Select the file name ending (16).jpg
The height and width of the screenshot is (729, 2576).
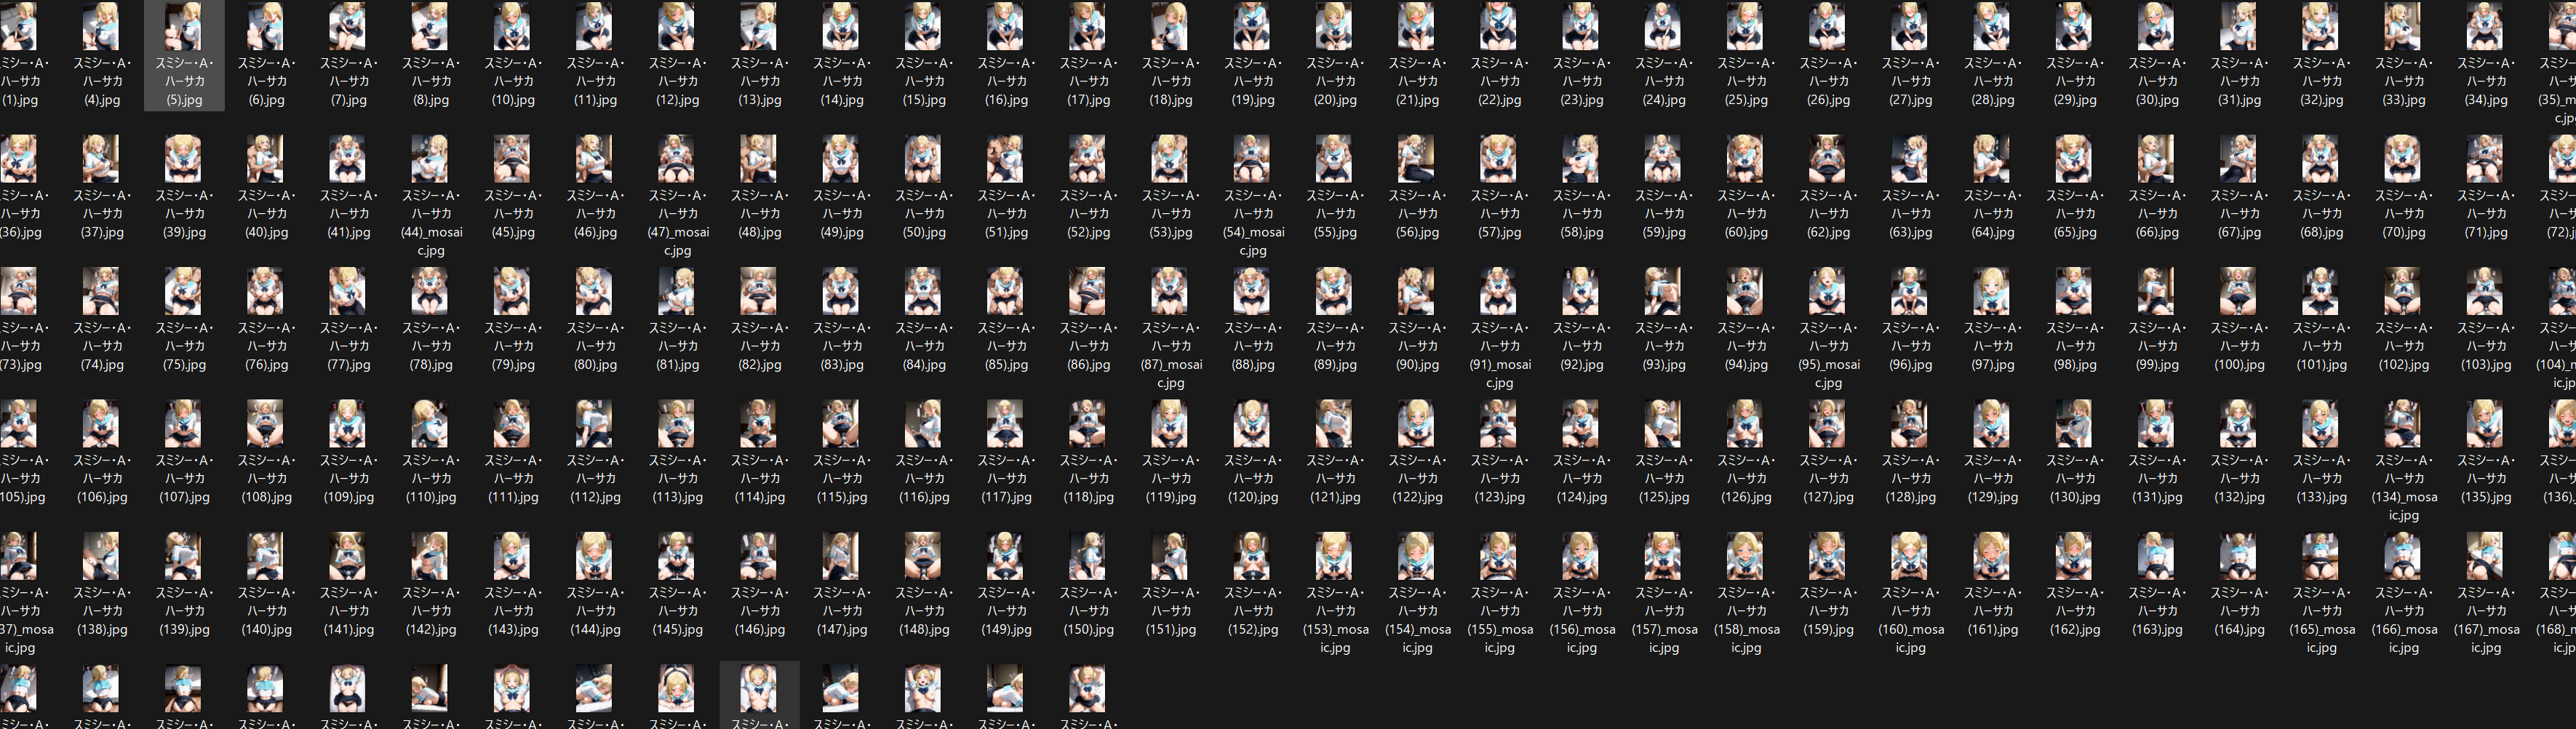click(x=1006, y=81)
